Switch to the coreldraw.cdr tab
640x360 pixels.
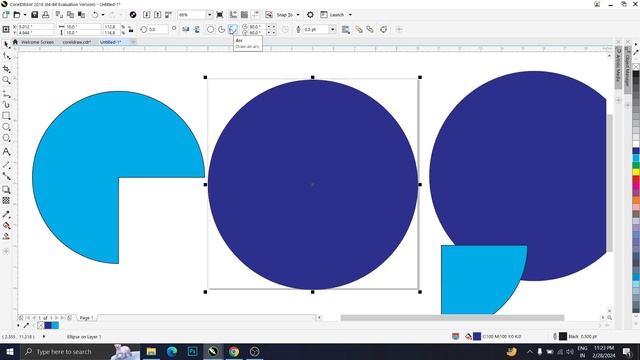(x=76, y=42)
